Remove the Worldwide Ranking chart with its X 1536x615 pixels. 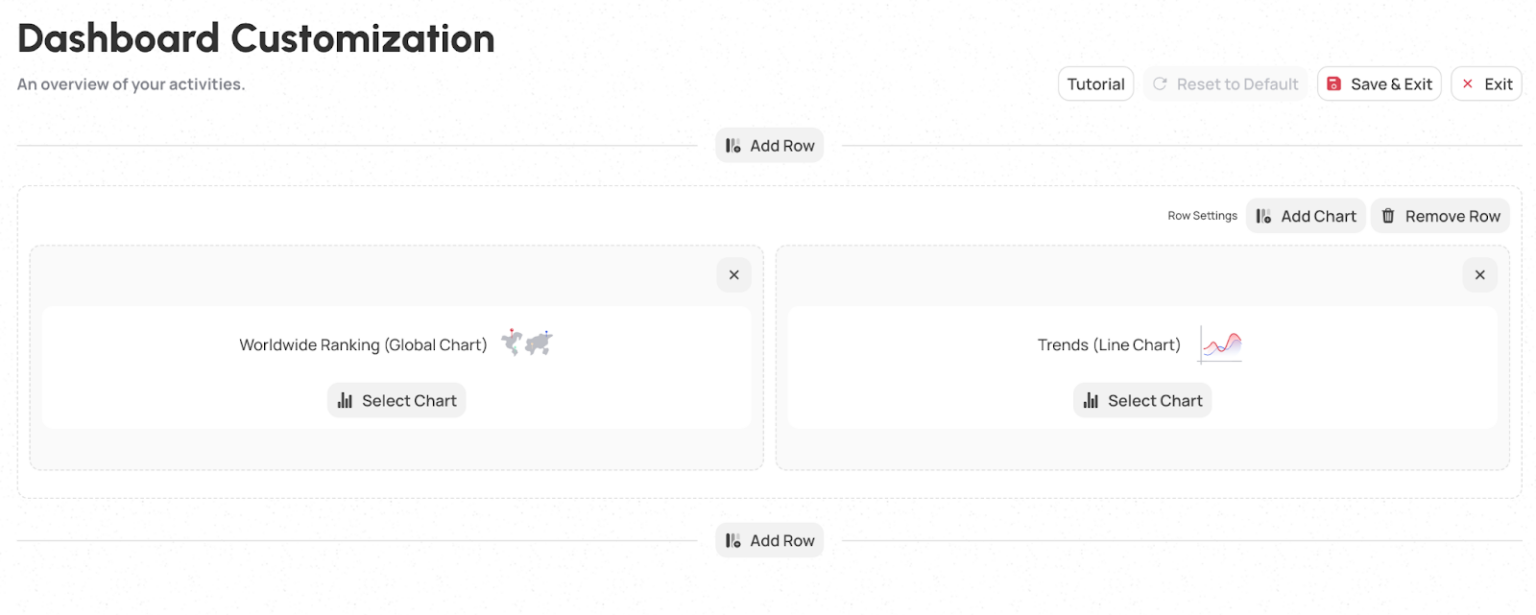pyautogui.click(x=734, y=274)
